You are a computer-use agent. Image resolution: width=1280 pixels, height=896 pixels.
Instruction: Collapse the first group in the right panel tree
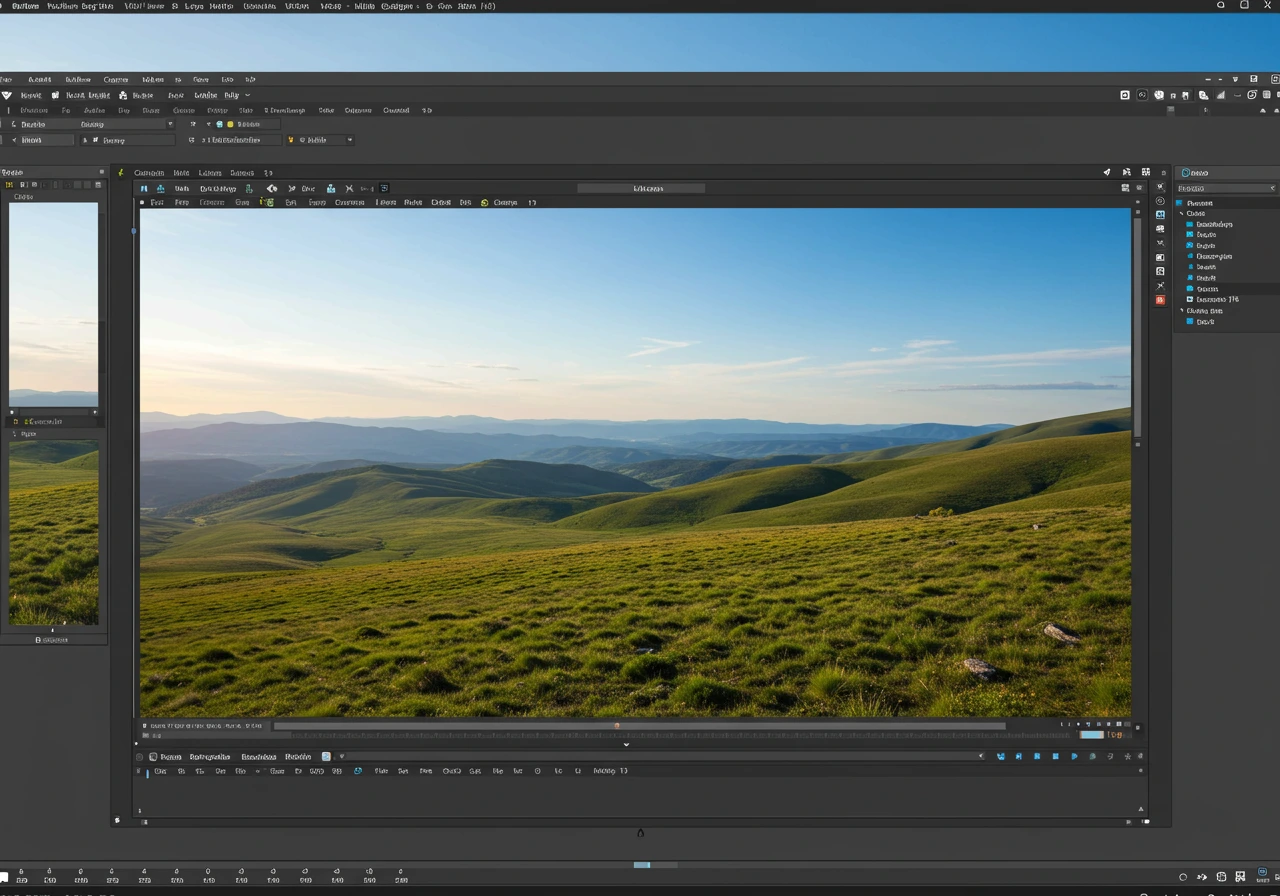pos(1181,213)
